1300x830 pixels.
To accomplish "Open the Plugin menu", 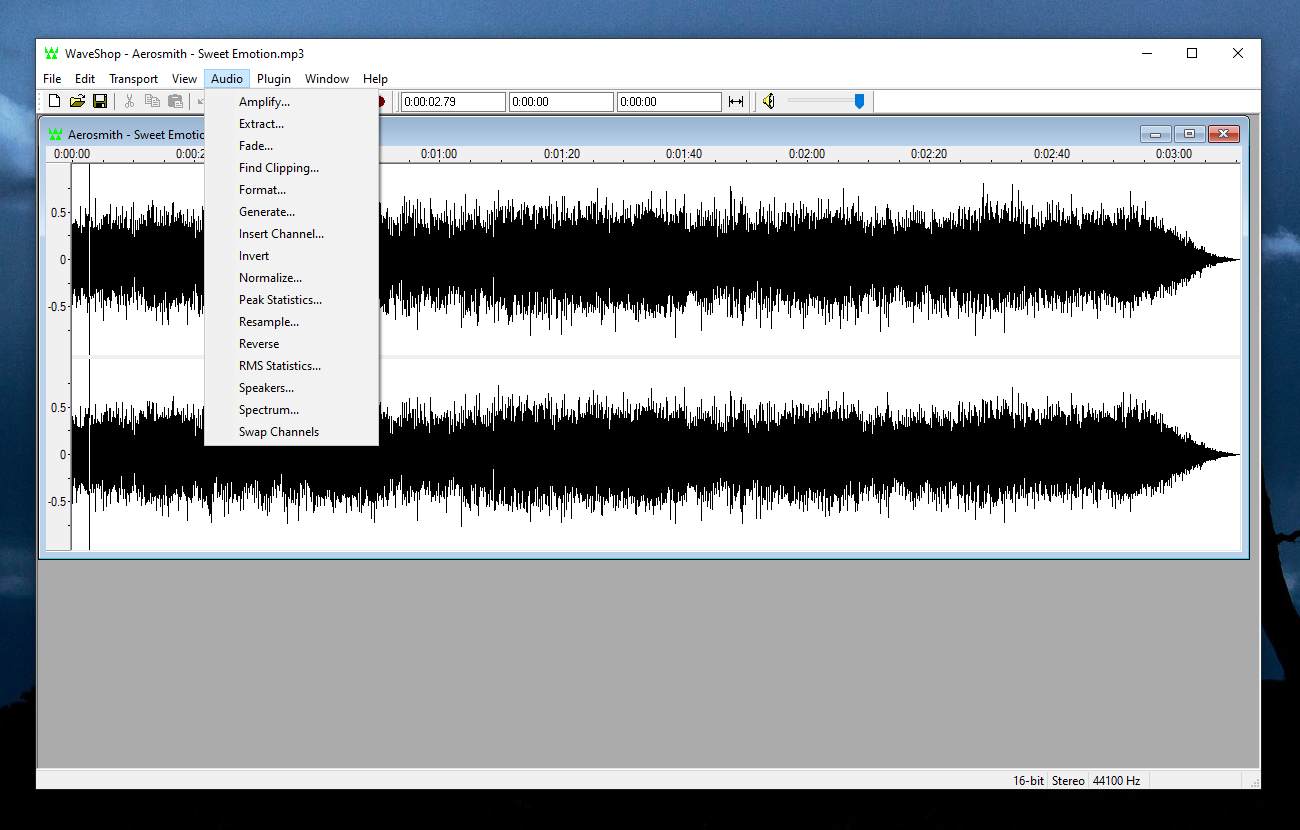I will [x=274, y=79].
